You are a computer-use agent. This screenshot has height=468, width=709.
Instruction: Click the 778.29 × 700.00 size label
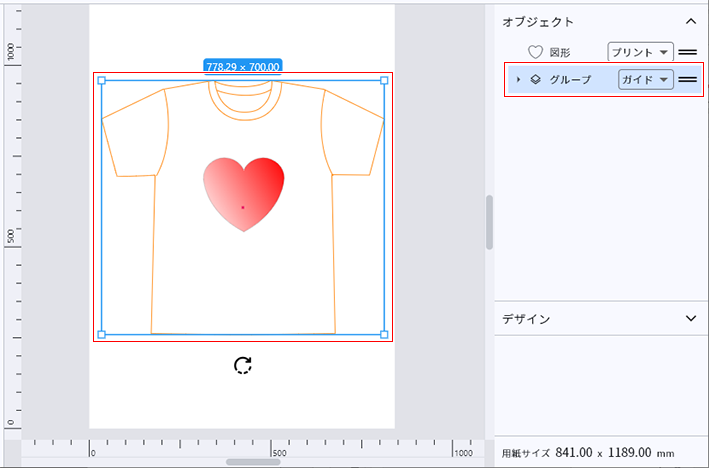(242, 66)
